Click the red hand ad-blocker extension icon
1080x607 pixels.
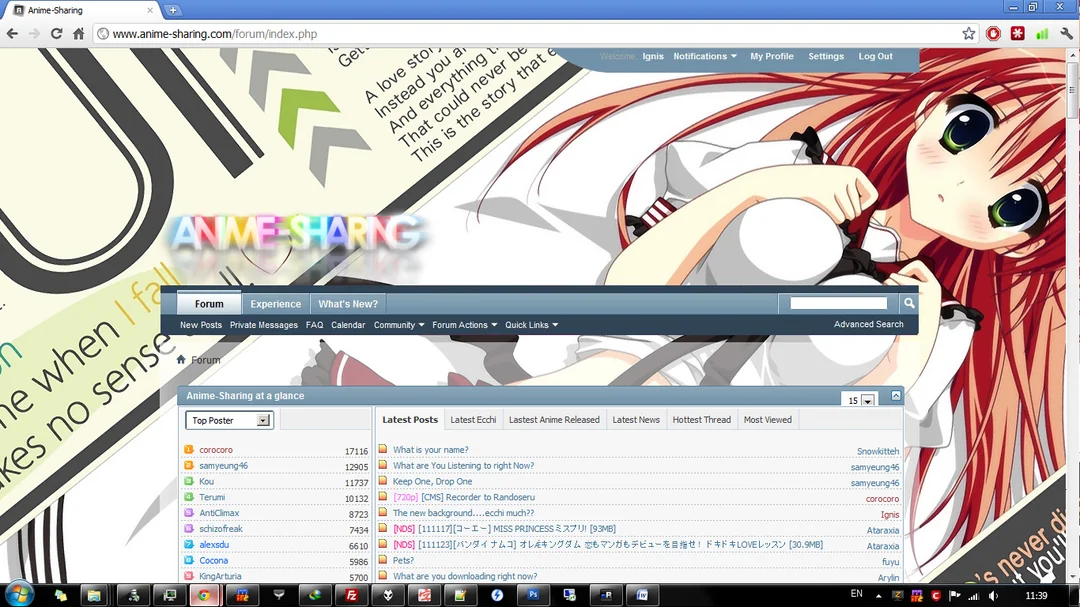(993, 33)
